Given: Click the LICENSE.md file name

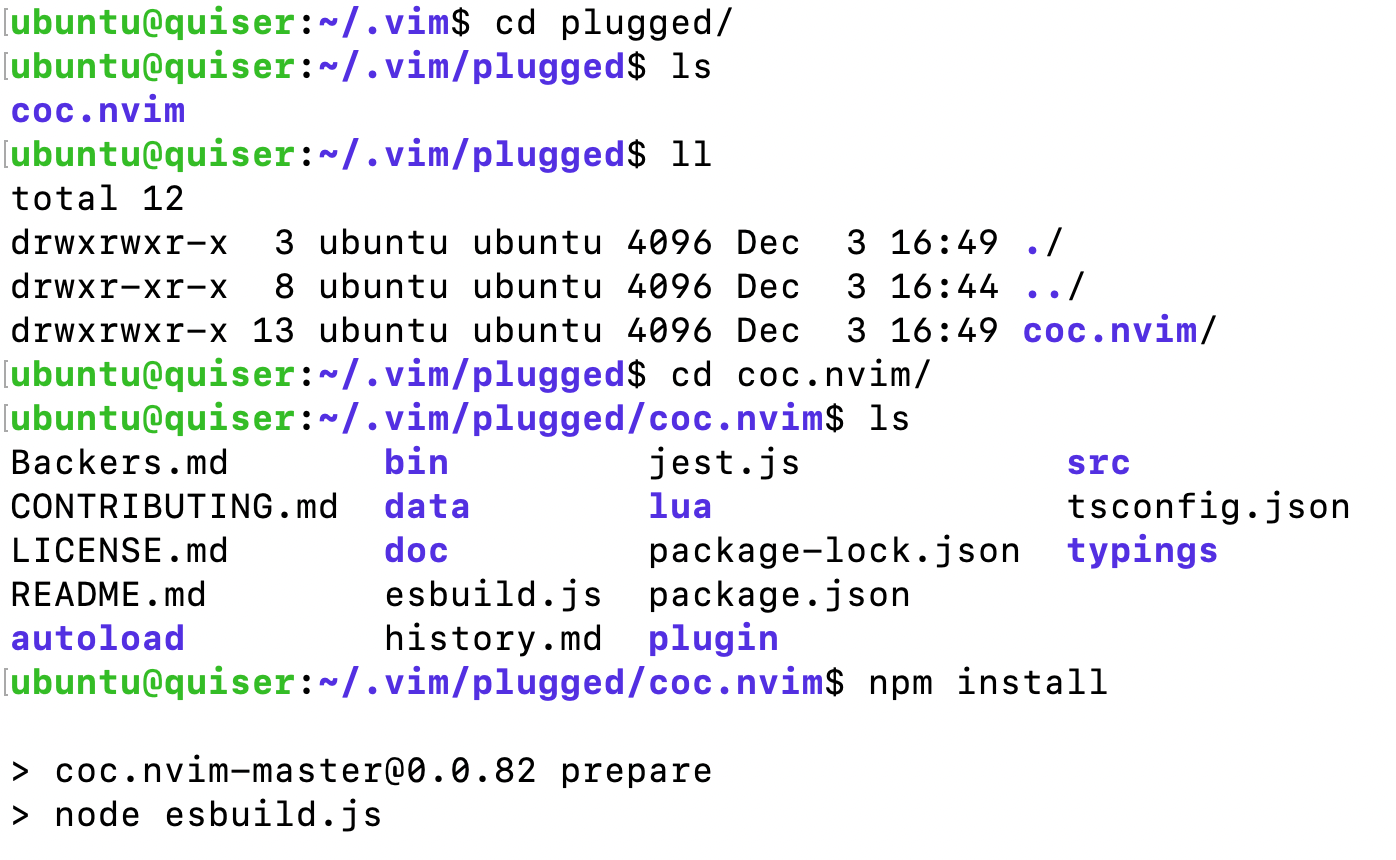Looking at the screenshot, I should (x=119, y=551).
